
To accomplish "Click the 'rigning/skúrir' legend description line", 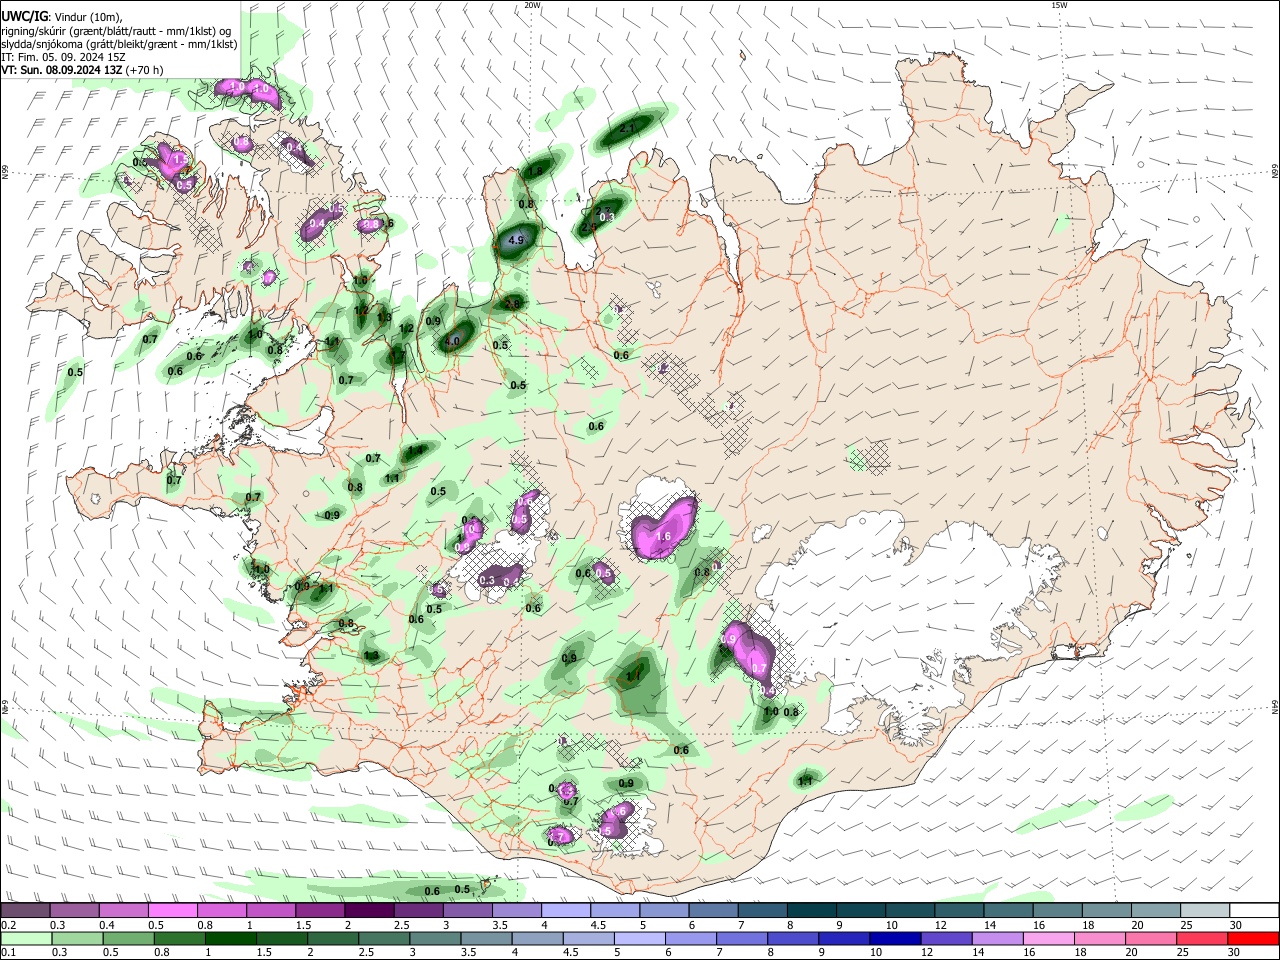I will click(x=115, y=31).
